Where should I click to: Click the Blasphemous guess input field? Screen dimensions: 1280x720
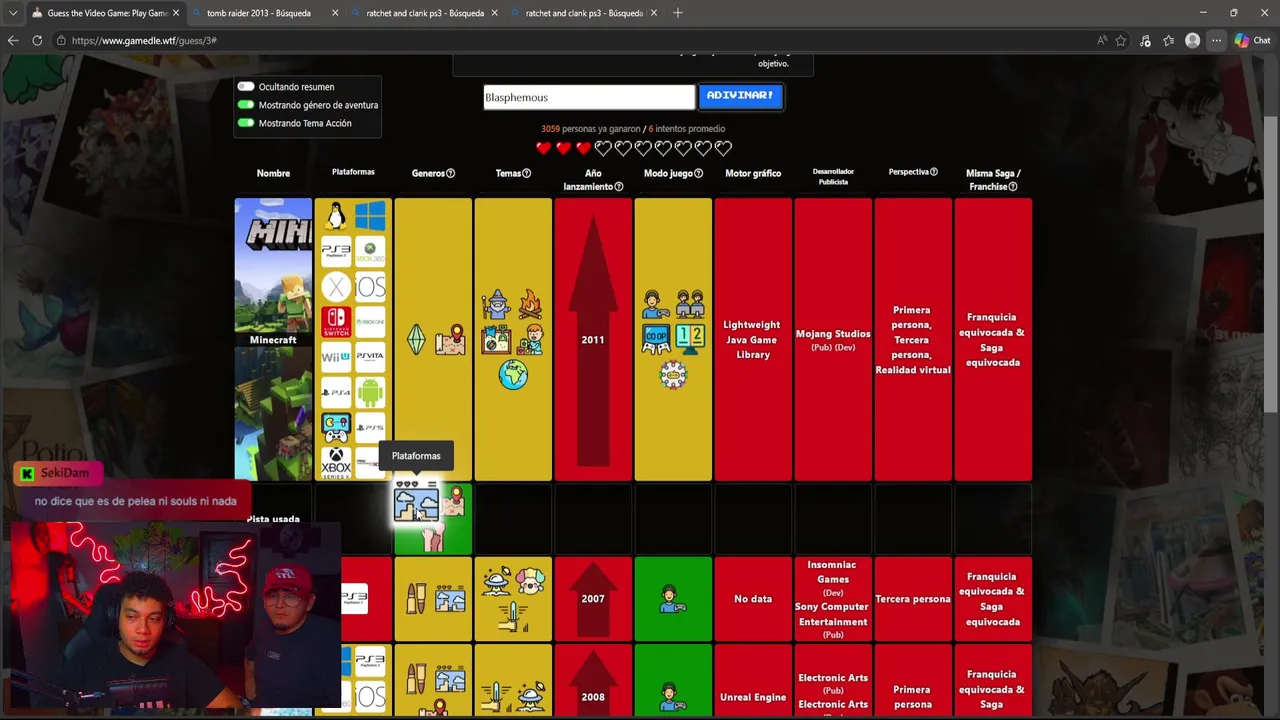click(589, 97)
